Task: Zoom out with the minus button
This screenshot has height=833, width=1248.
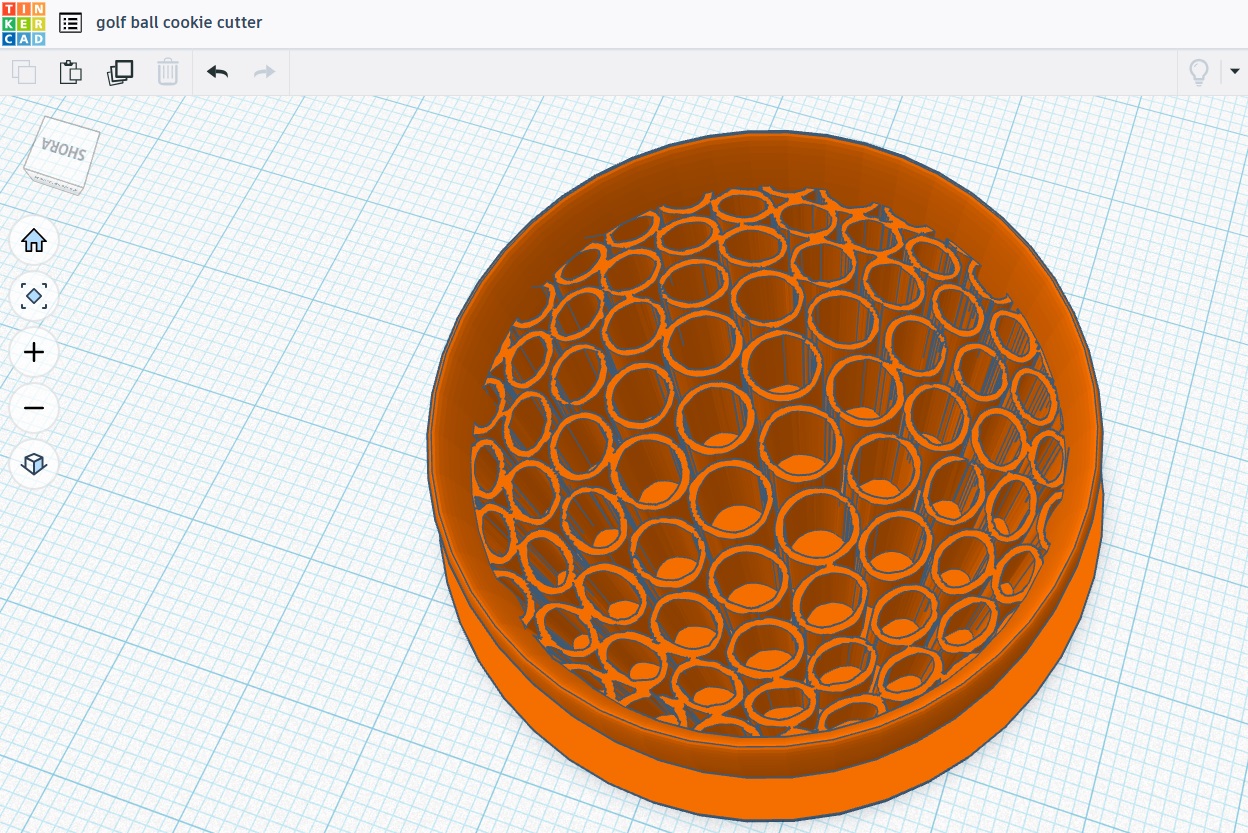Action: click(34, 408)
